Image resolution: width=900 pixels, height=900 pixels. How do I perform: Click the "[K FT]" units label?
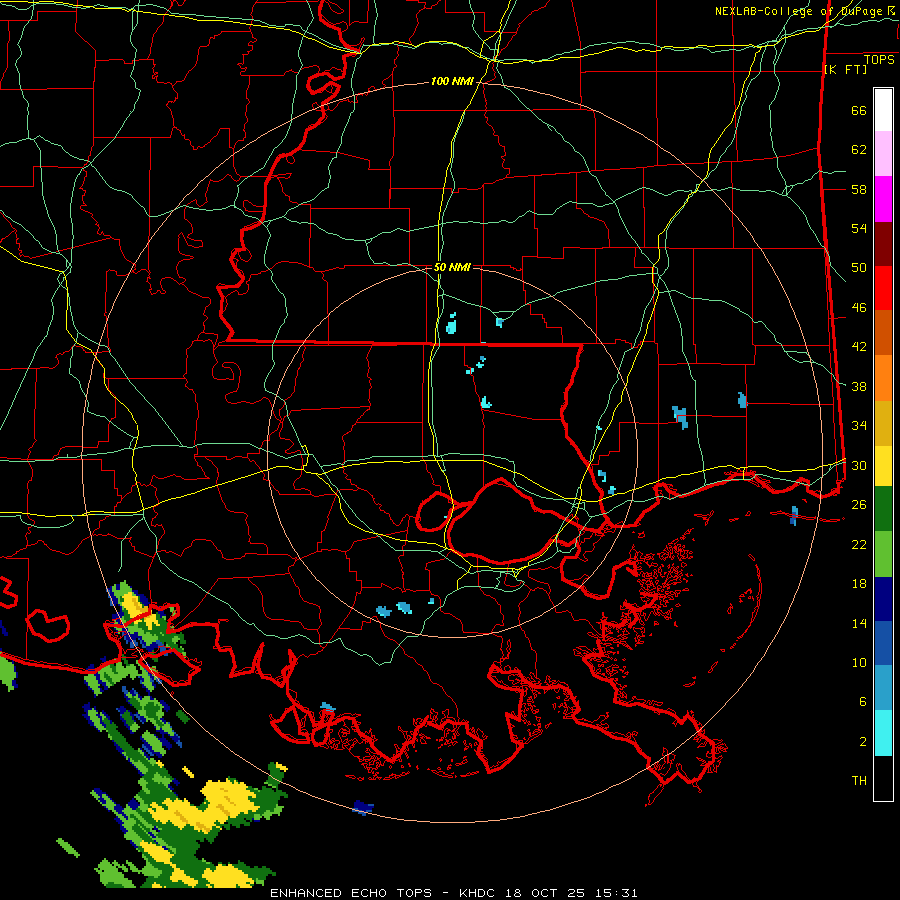pyautogui.click(x=845, y=69)
